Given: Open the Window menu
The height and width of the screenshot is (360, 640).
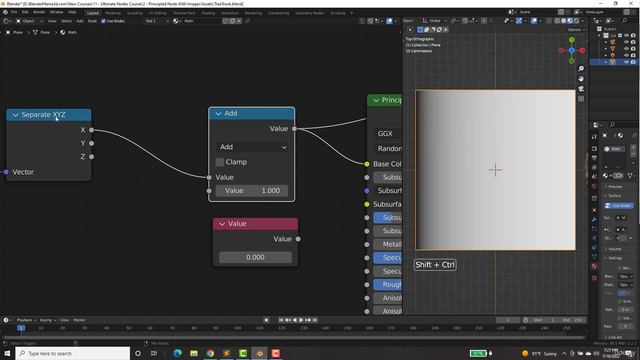Looking at the screenshot, I should coord(56,12).
